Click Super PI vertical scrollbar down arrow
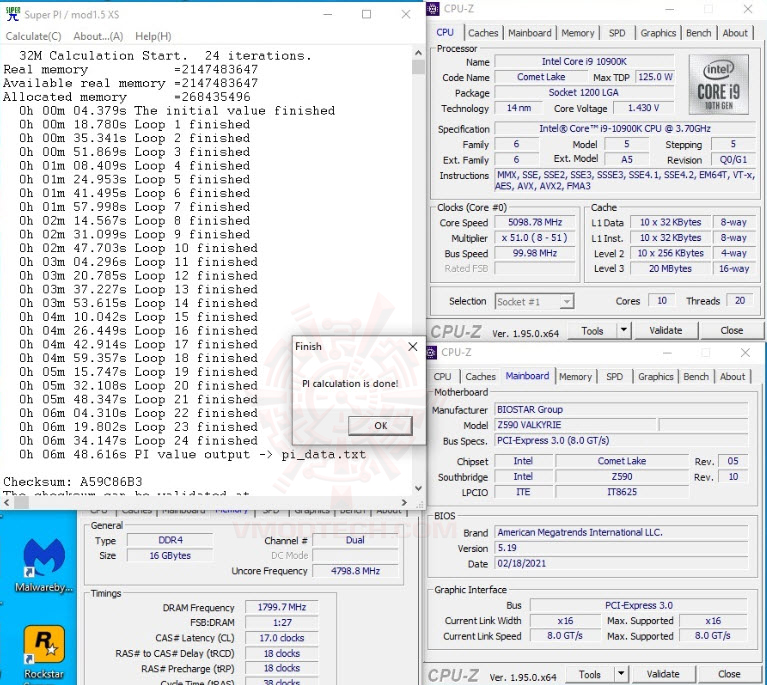The image size is (767, 685). [418, 488]
